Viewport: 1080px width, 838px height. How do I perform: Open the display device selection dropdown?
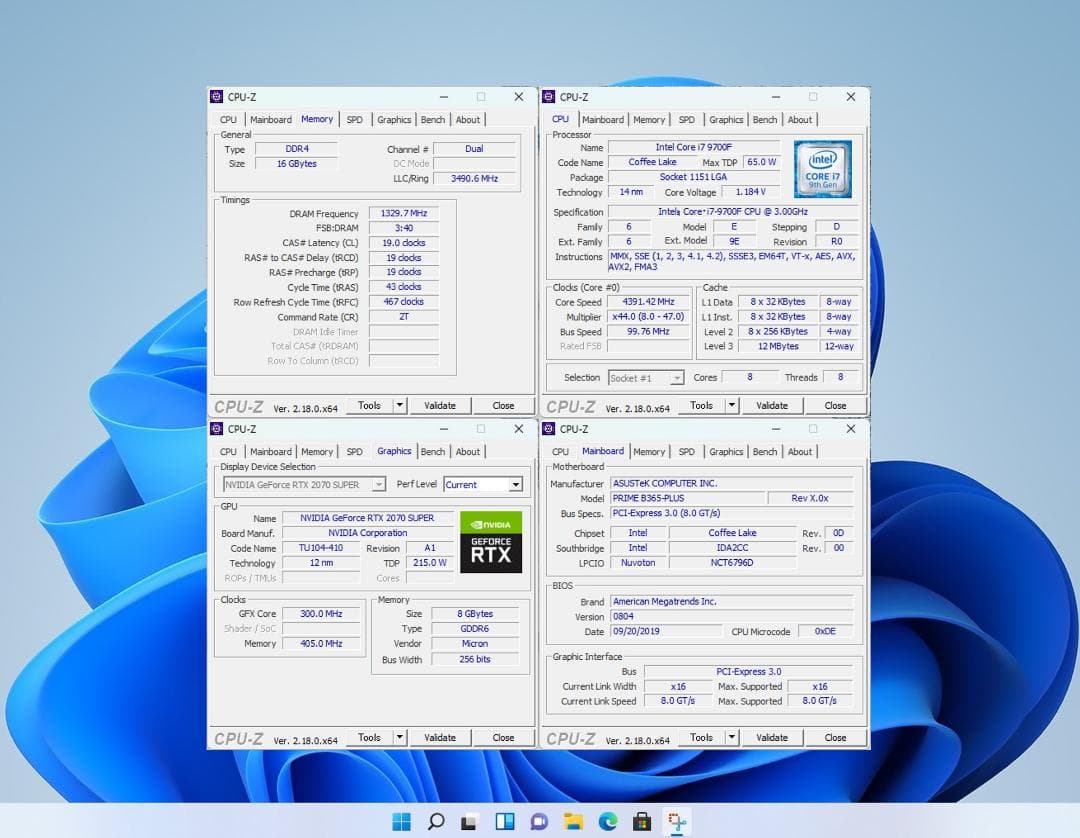coord(378,485)
